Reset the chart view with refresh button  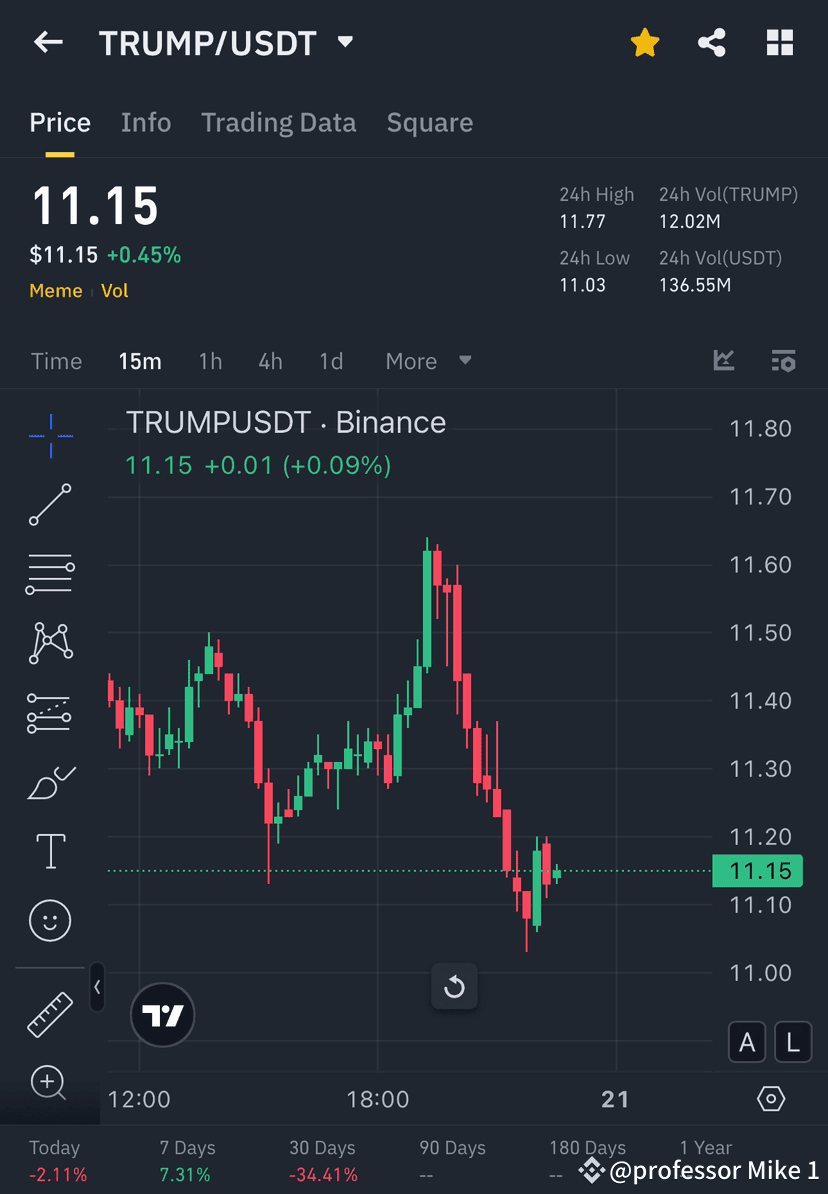point(454,987)
